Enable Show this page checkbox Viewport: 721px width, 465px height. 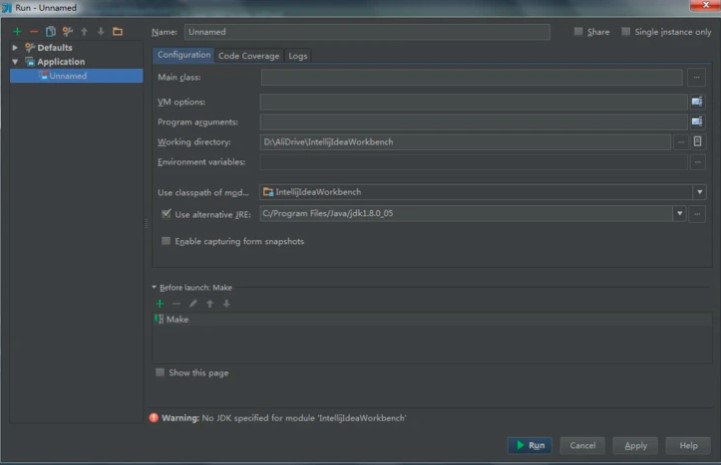click(160, 373)
